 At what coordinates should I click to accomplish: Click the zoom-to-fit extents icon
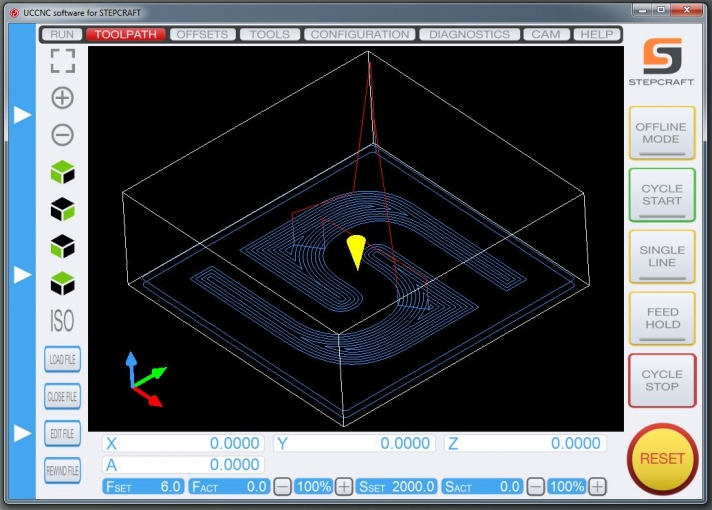pos(62,60)
